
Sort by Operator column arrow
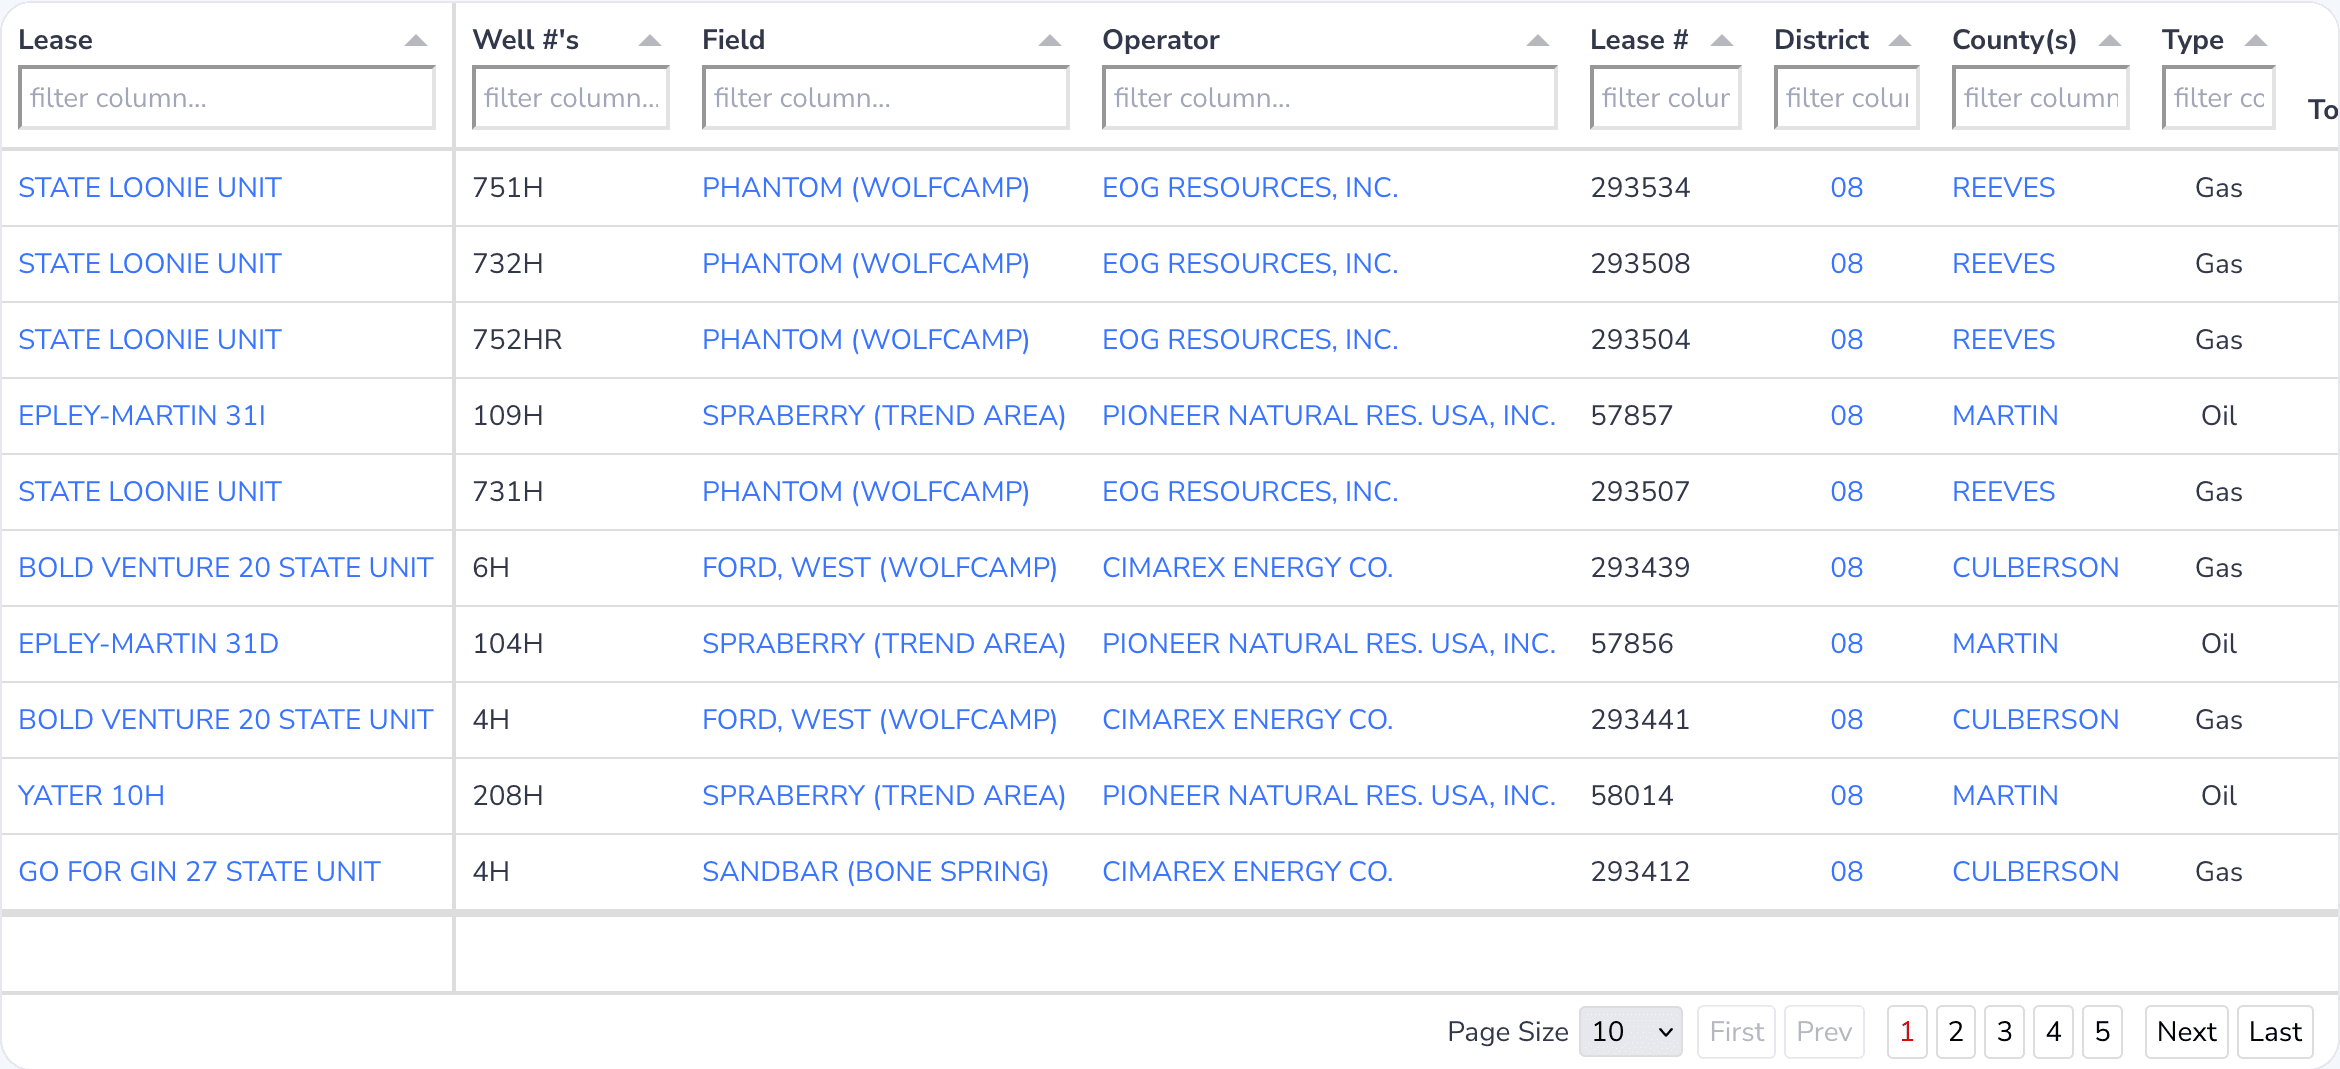1538,41
